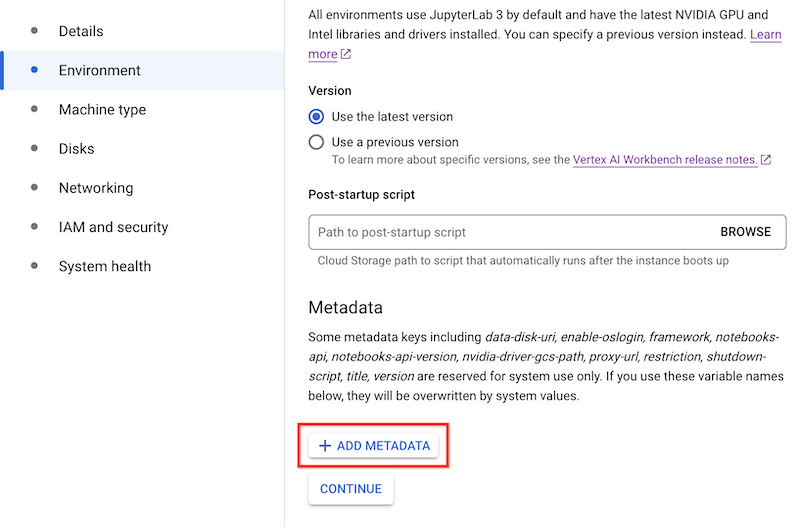The height and width of the screenshot is (527, 800).
Task: Select Use the latest version radio
Action: (317, 116)
